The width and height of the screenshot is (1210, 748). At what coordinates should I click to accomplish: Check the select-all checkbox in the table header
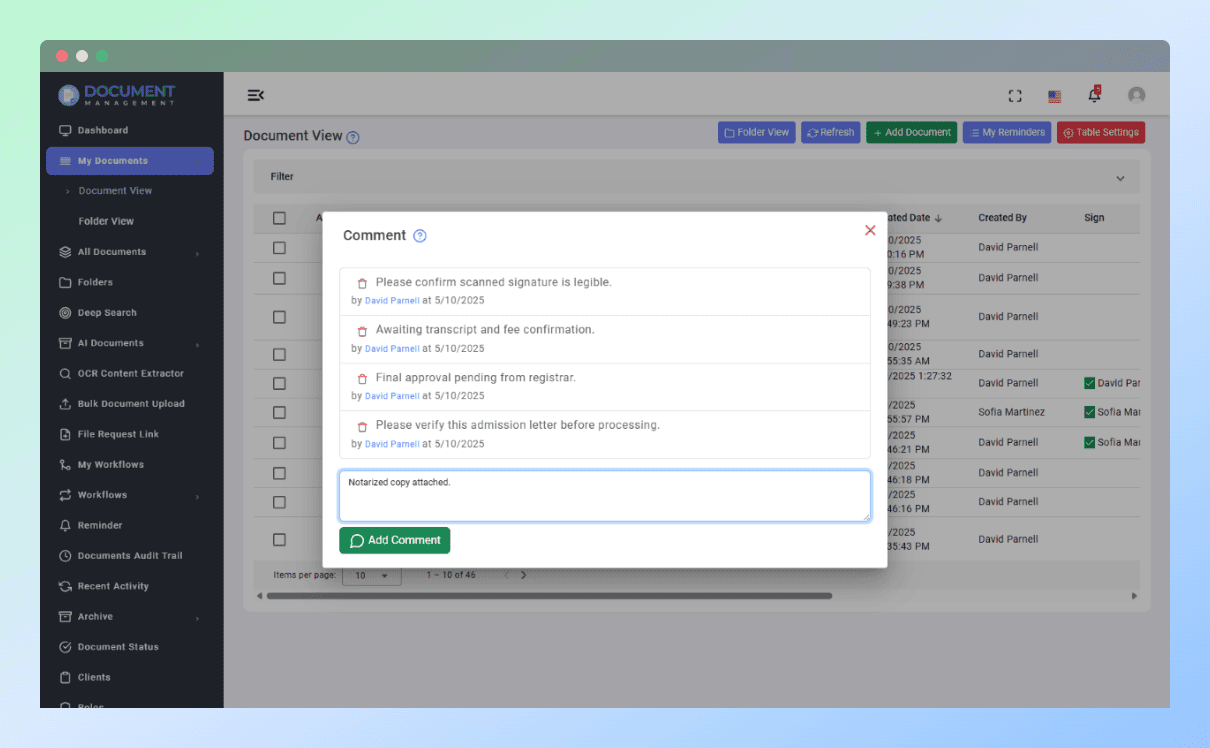tap(279, 218)
